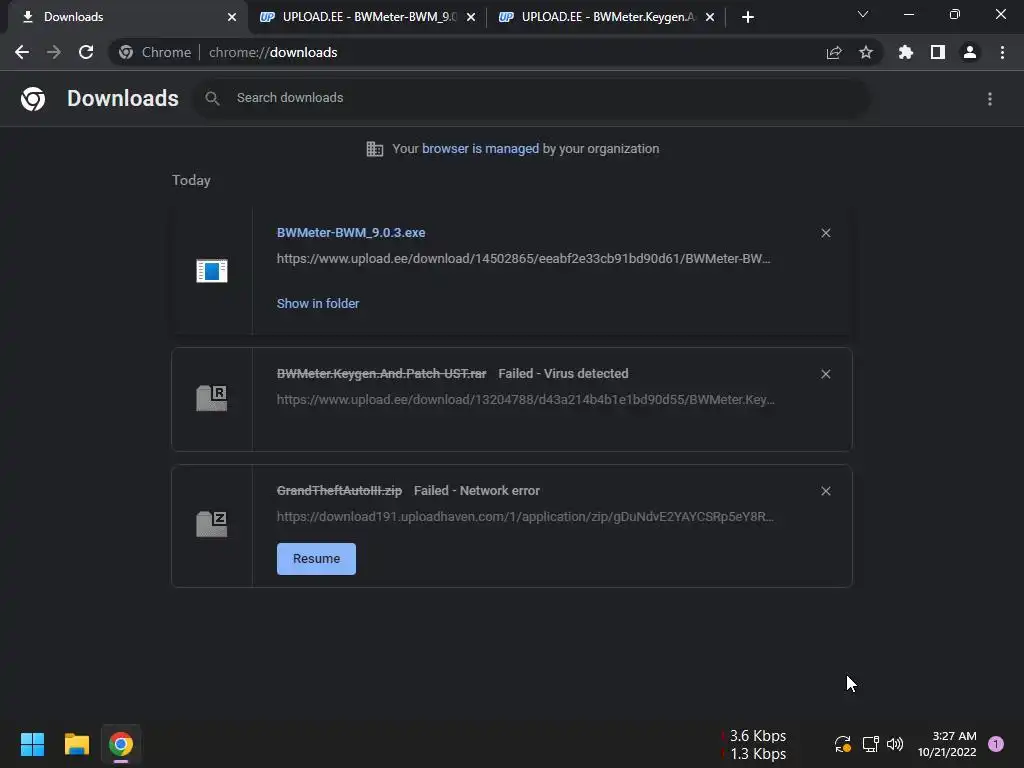Open Chrome's three-dot main menu
The height and width of the screenshot is (768, 1024).
(1002, 52)
